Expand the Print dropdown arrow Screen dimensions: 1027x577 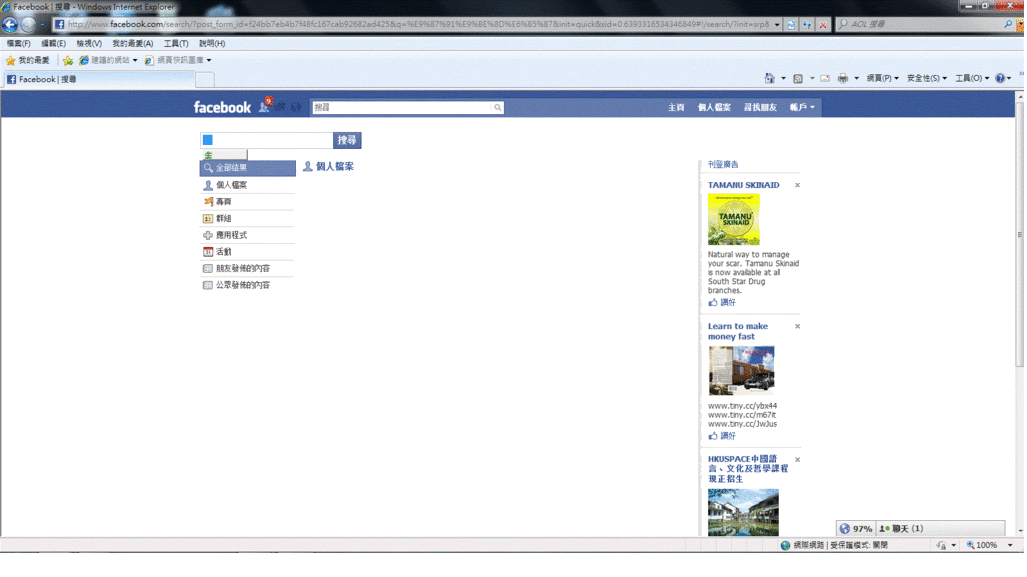coord(857,78)
